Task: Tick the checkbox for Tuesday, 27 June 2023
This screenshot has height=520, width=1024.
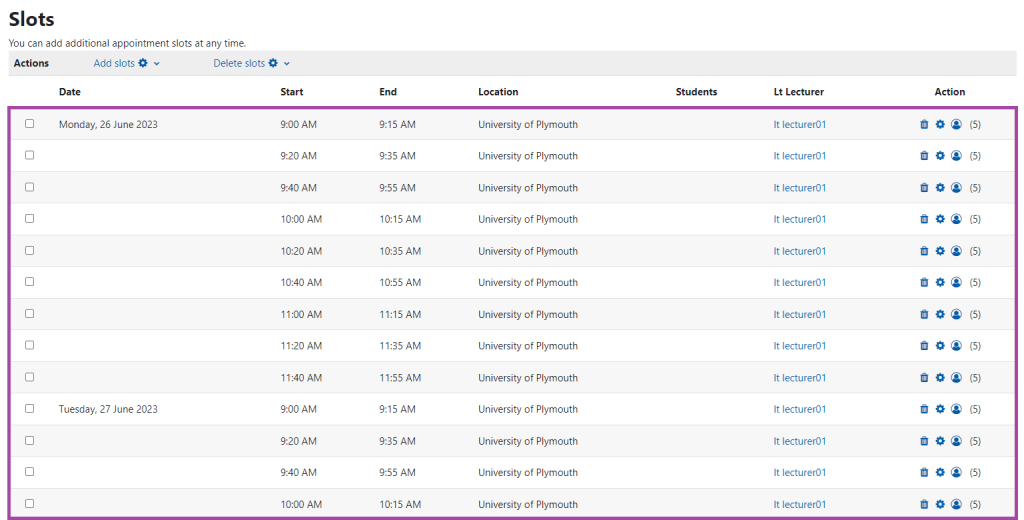Action: click(29, 408)
